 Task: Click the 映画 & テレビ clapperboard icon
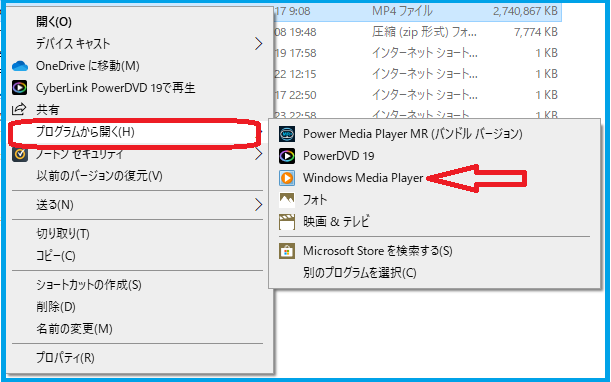[287, 222]
